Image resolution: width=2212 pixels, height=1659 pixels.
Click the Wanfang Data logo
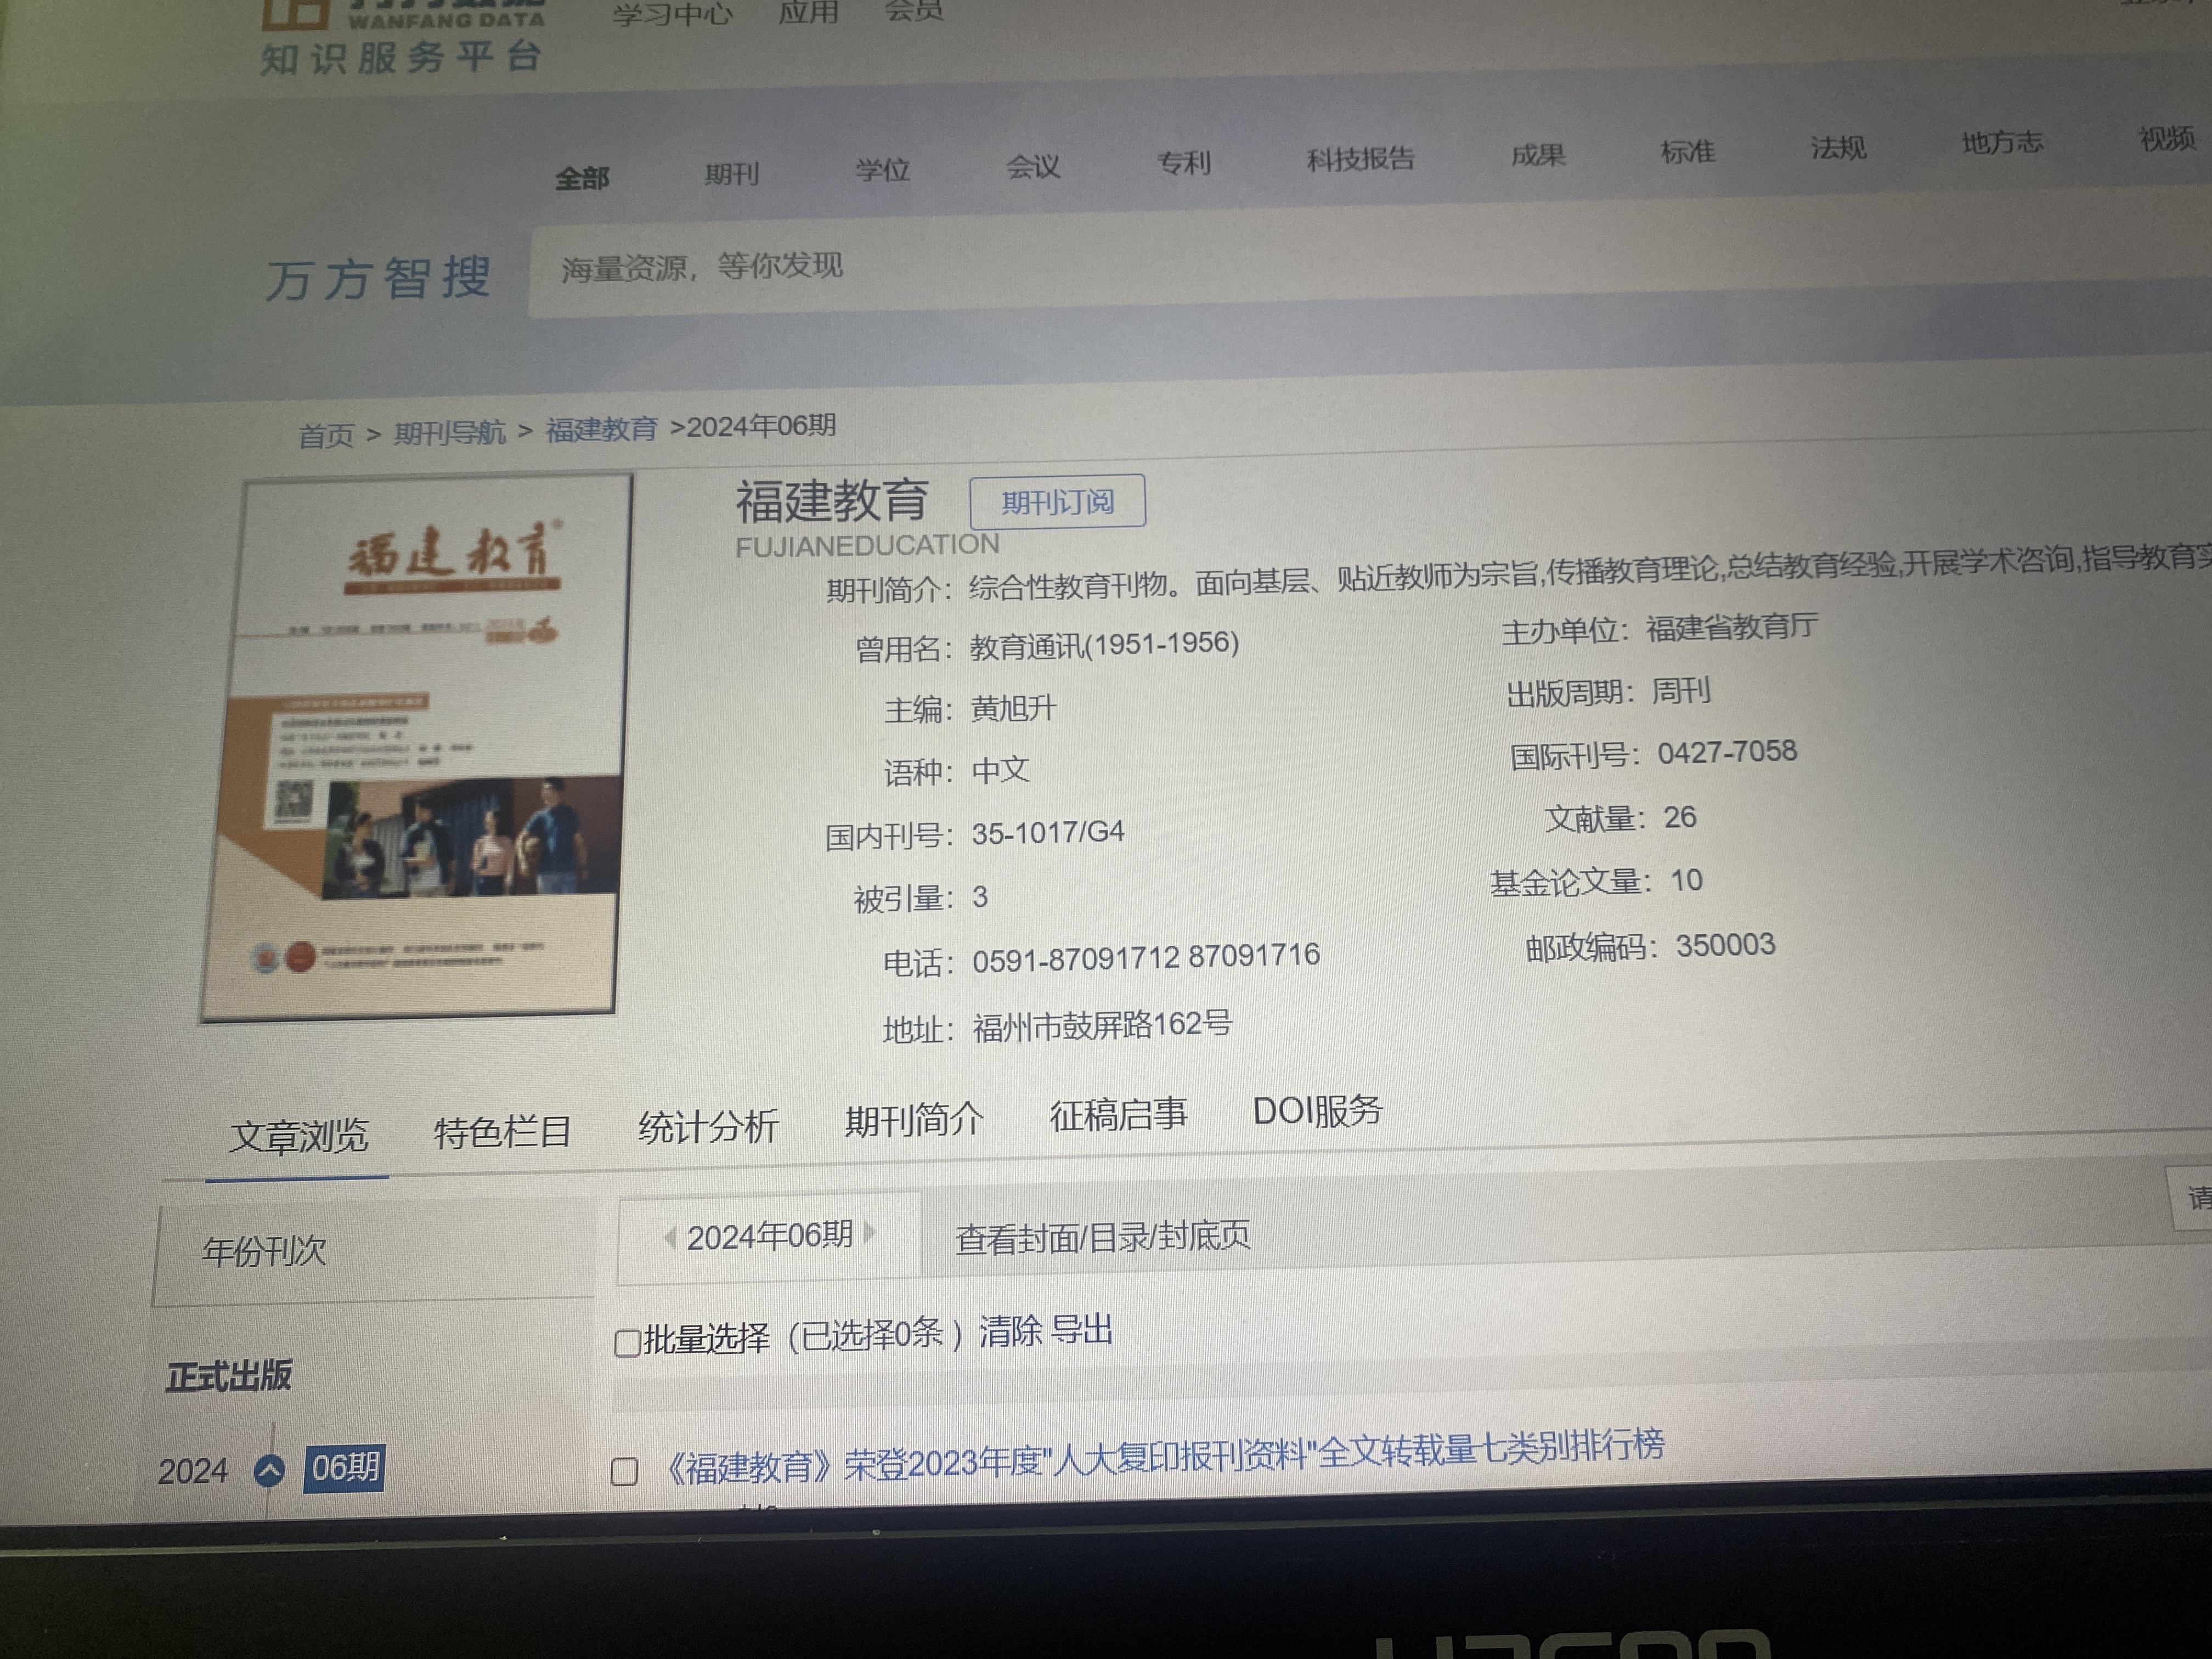[403, 37]
